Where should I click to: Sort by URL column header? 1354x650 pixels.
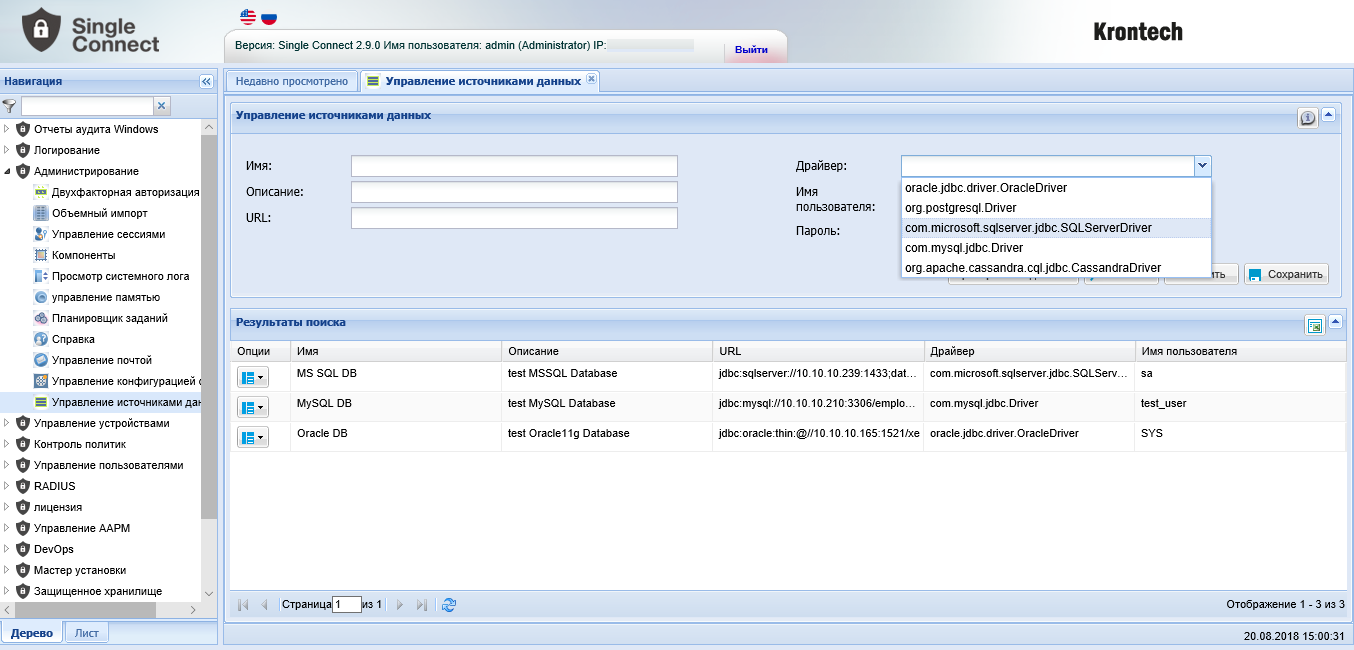click(818, 352)
